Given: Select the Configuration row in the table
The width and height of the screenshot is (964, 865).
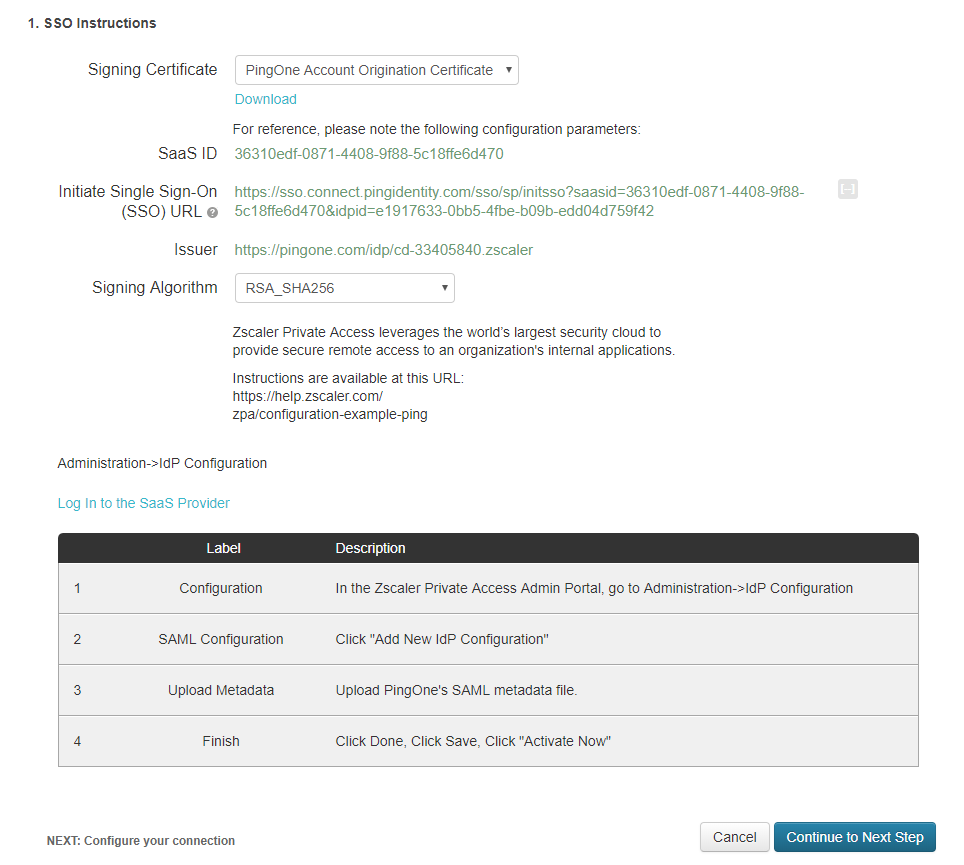Looking at the screenshot, I should point(487,588).
